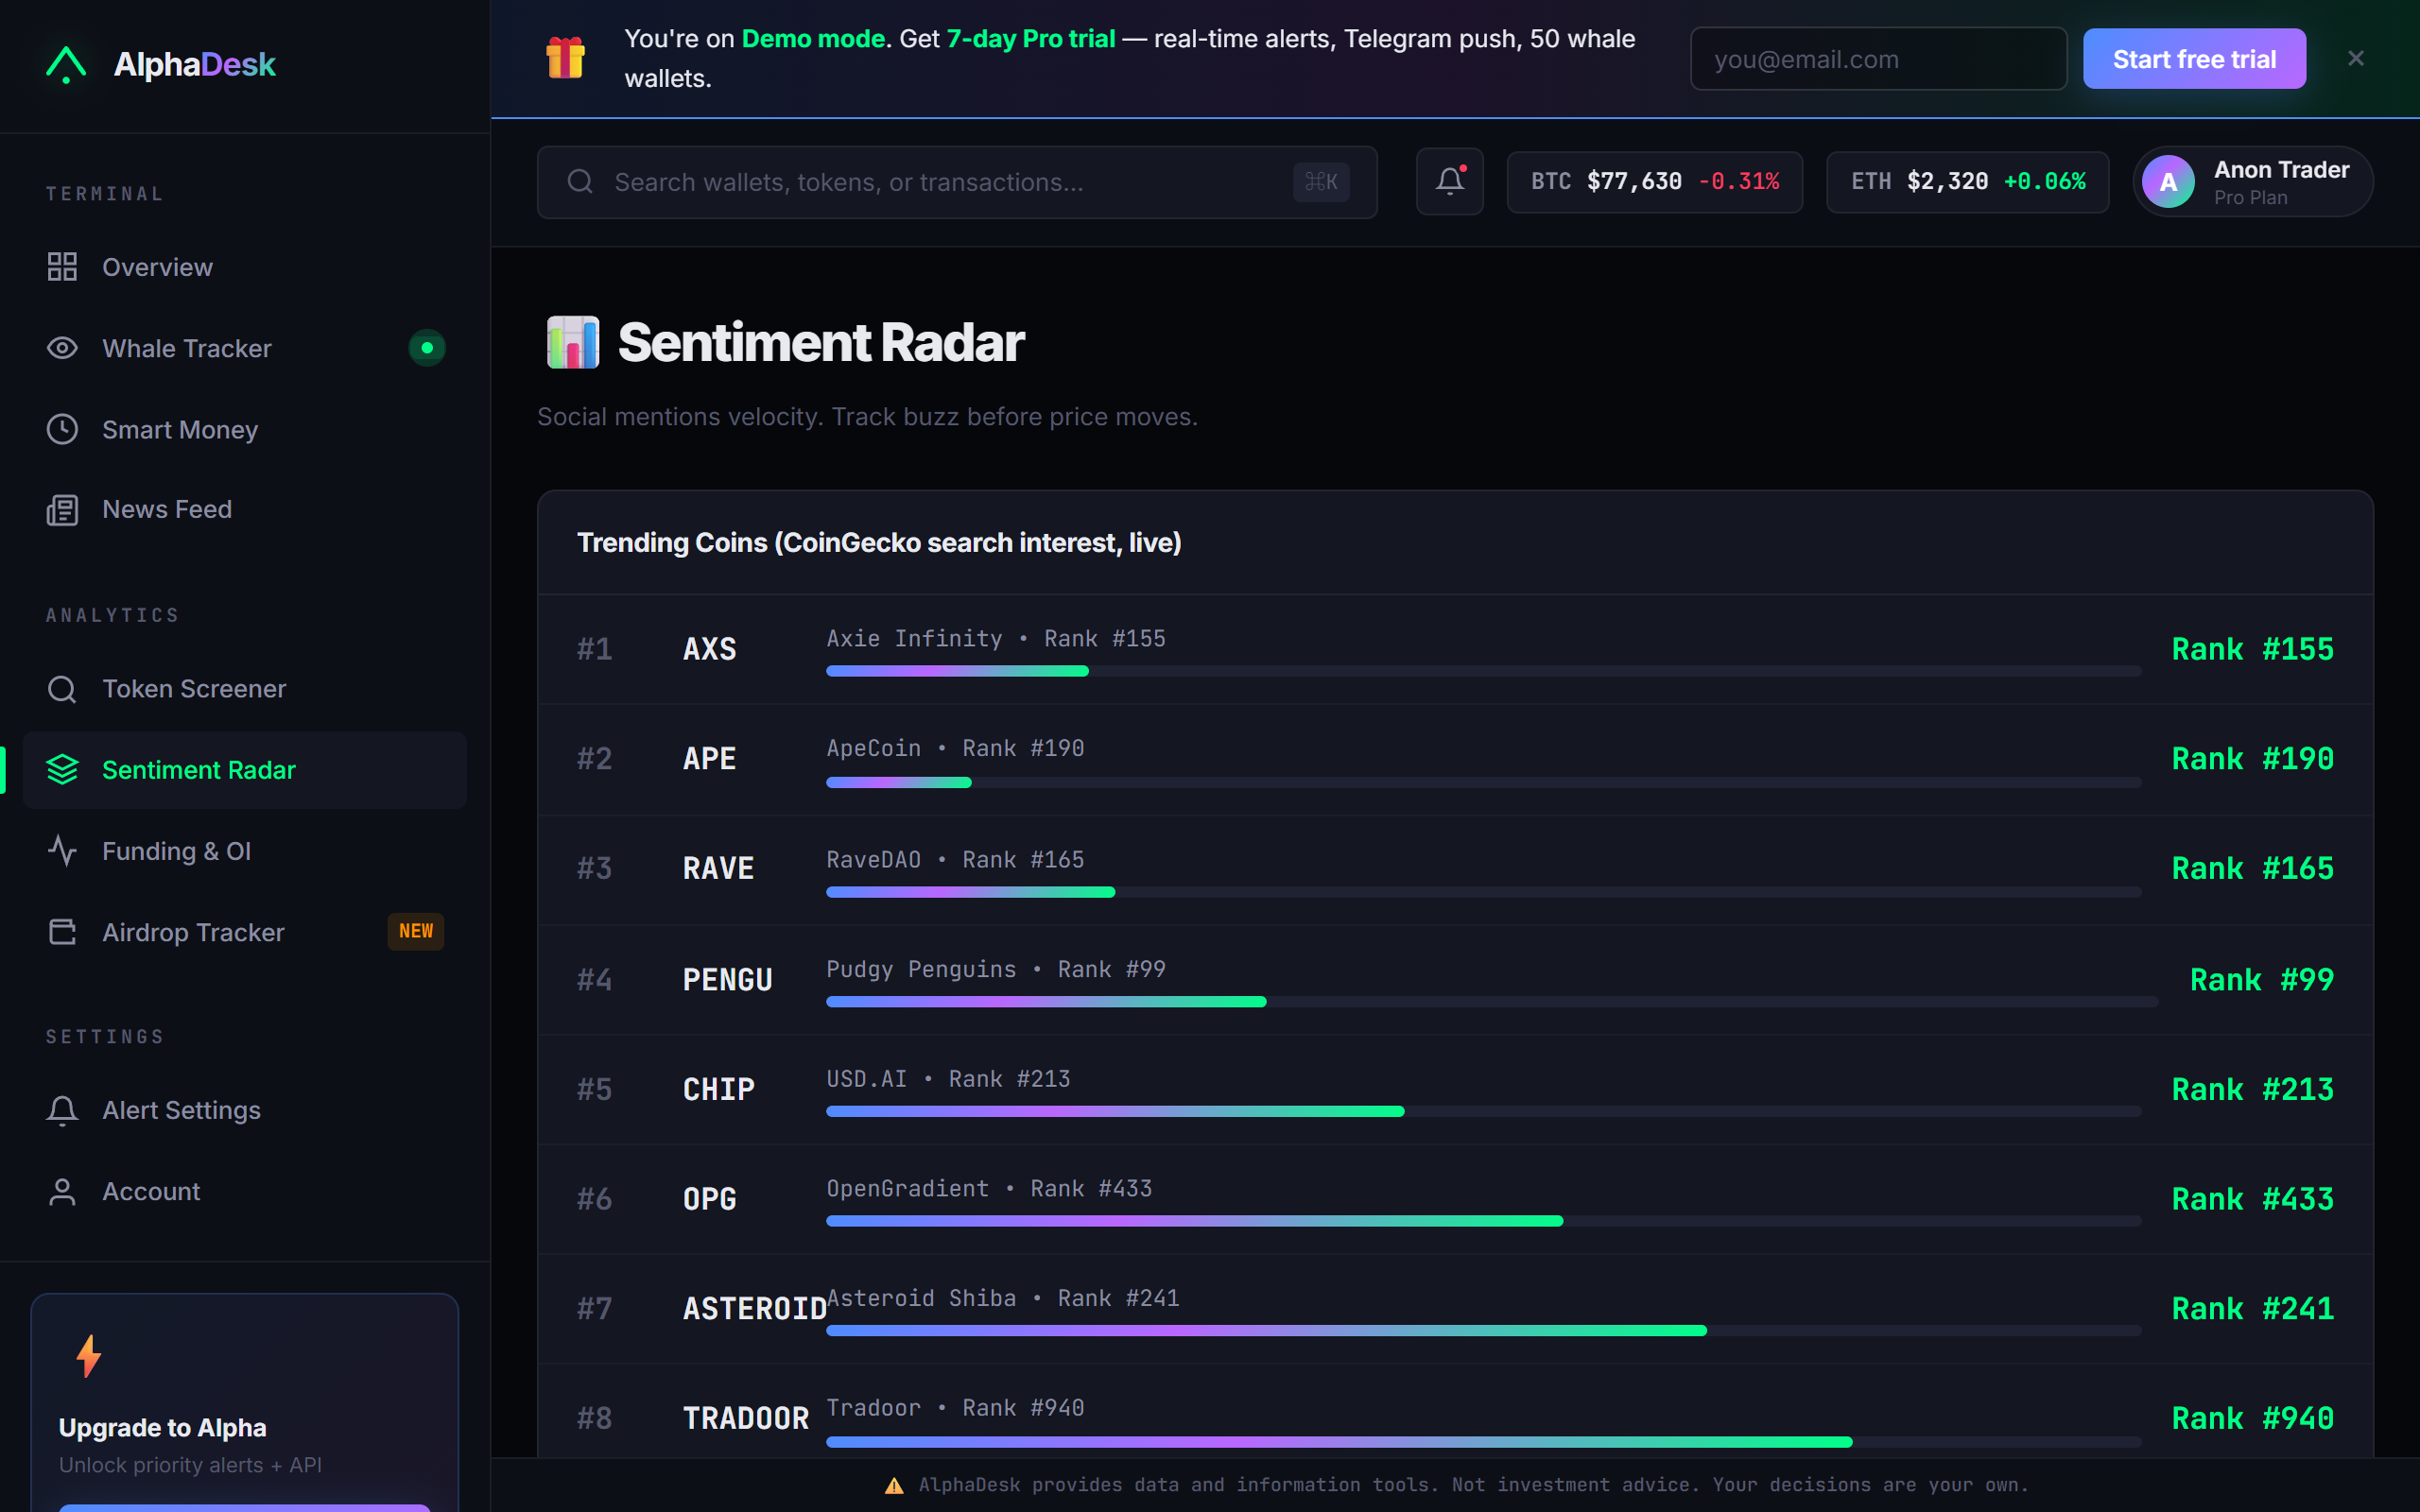Click the News Feed newspaper icon

pyautogui.click(x=62, y=510)
